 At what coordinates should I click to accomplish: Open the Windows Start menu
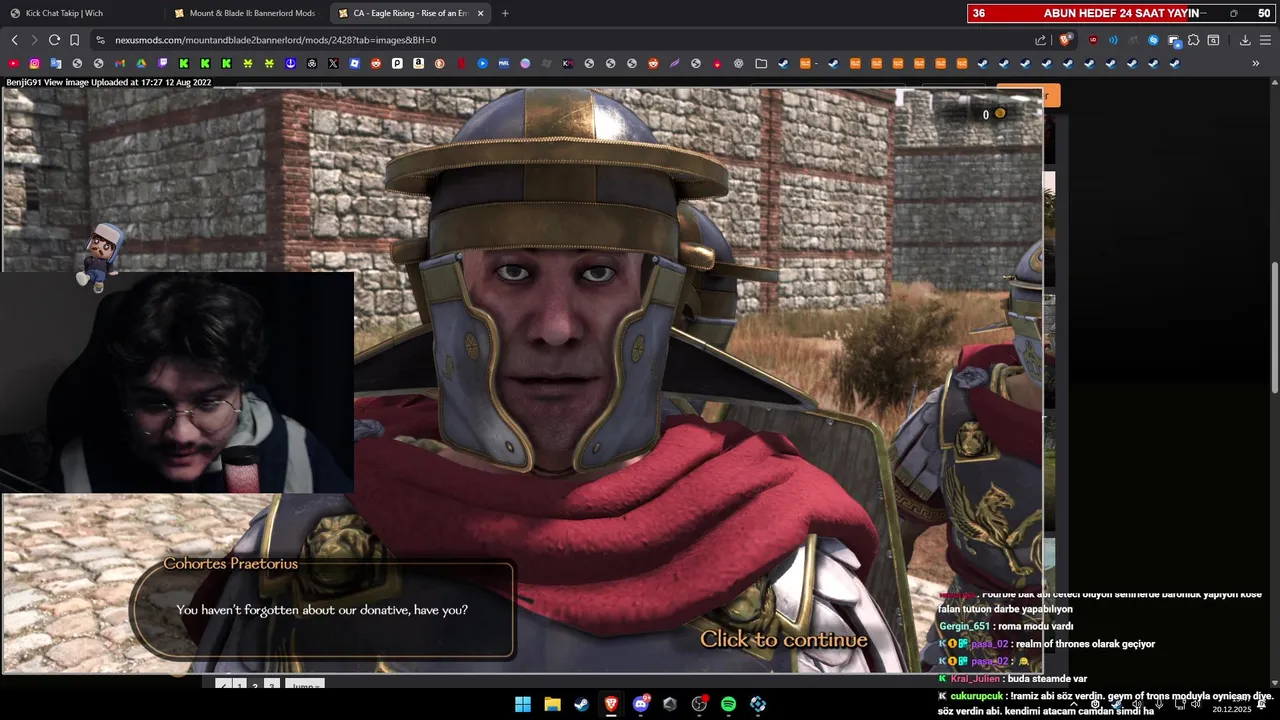pos(523,704)
